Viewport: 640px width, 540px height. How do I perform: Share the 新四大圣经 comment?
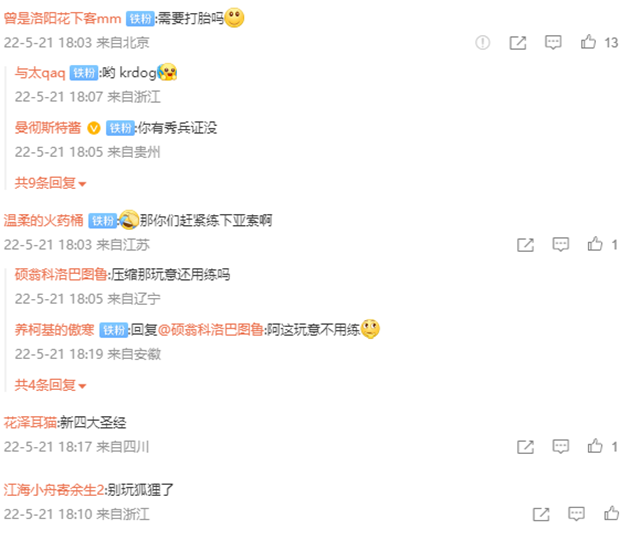(x=525, y=447)
